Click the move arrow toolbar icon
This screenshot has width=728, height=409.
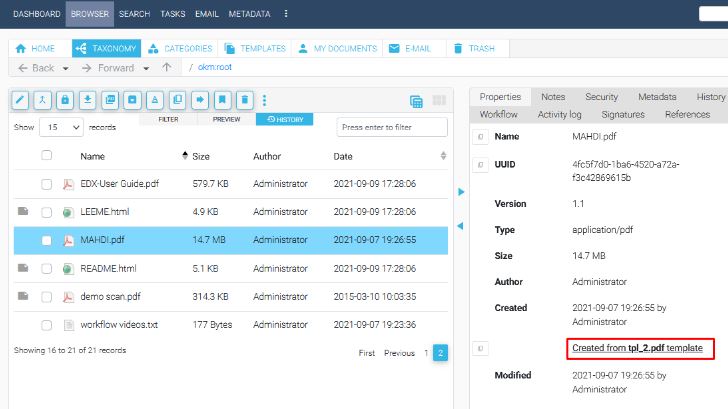(200, 100)
